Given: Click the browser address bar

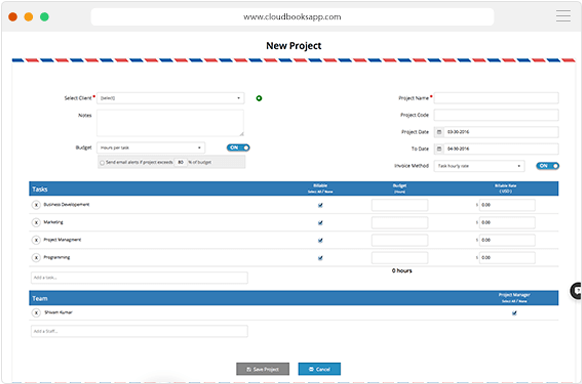Looking at the screenshot, I should click(292, 17).
